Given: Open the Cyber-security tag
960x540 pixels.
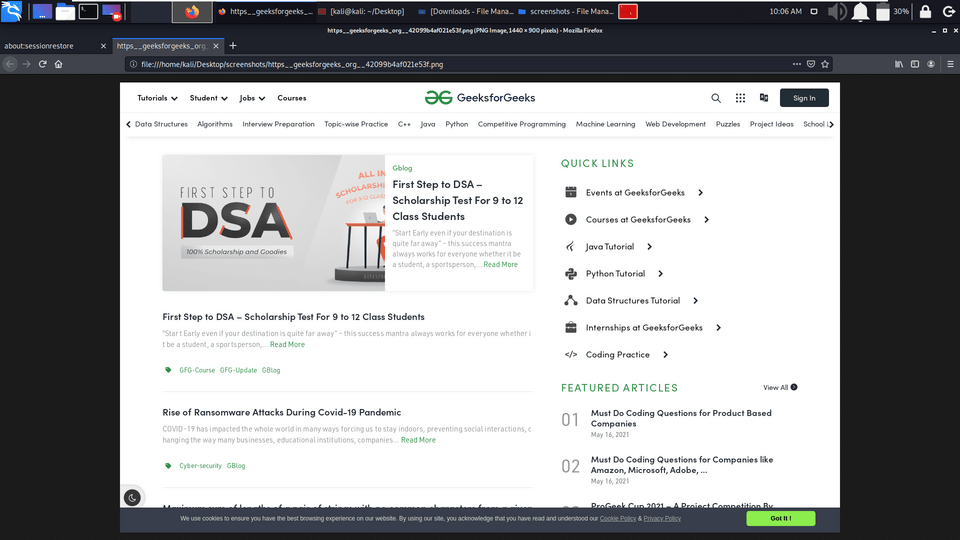Looking at the screenshot, I should 200,466.
